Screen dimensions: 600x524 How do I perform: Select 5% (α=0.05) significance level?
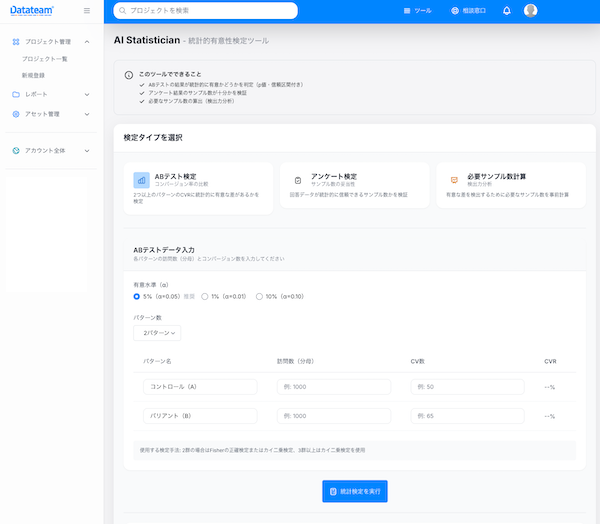(x=137, y=296)
